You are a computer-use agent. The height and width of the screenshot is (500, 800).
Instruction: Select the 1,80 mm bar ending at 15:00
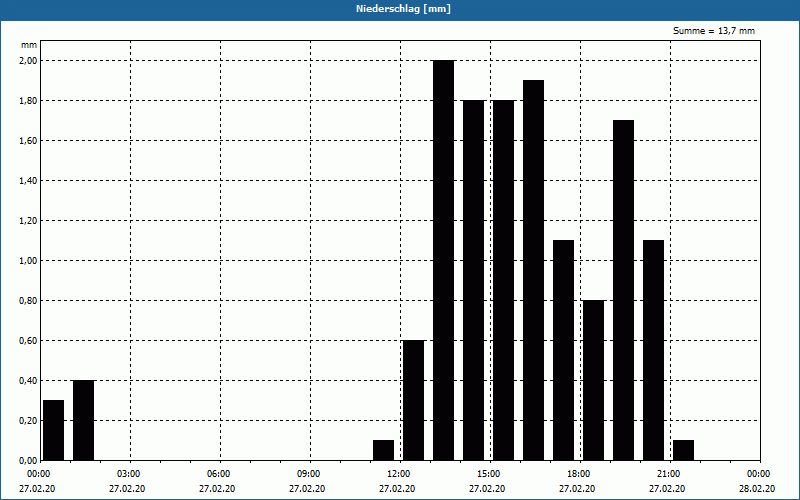tap(473, 280)
